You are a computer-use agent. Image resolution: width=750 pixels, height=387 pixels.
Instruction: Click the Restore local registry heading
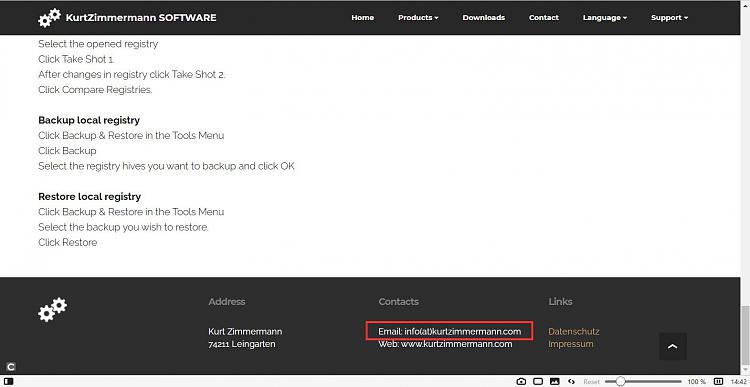[x=89, y=197]
